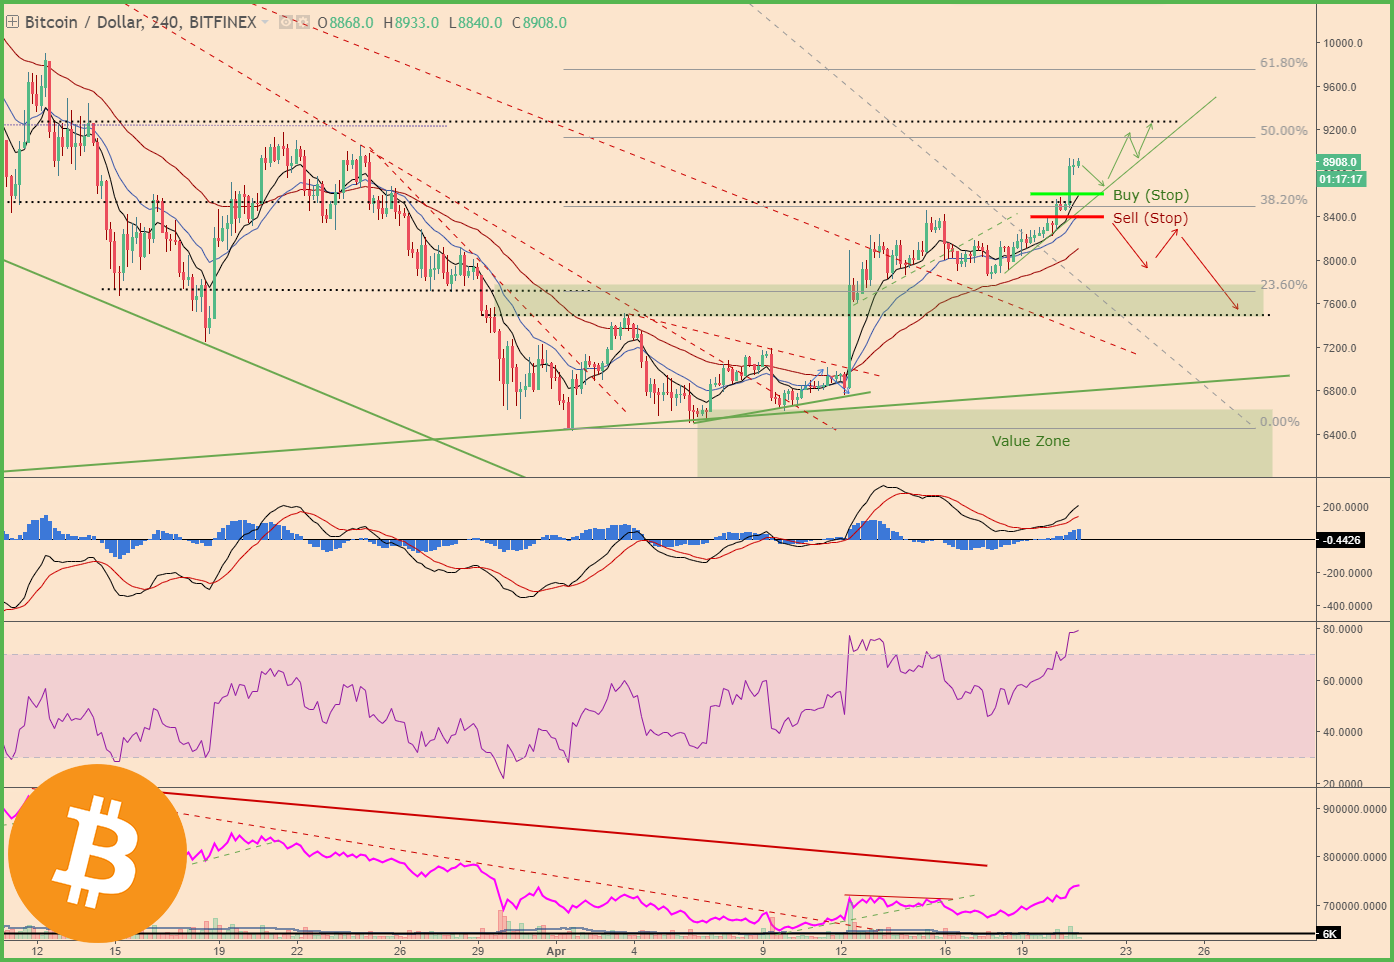Open the symbol legend dropdown arrow

click(x=265, y=22)
